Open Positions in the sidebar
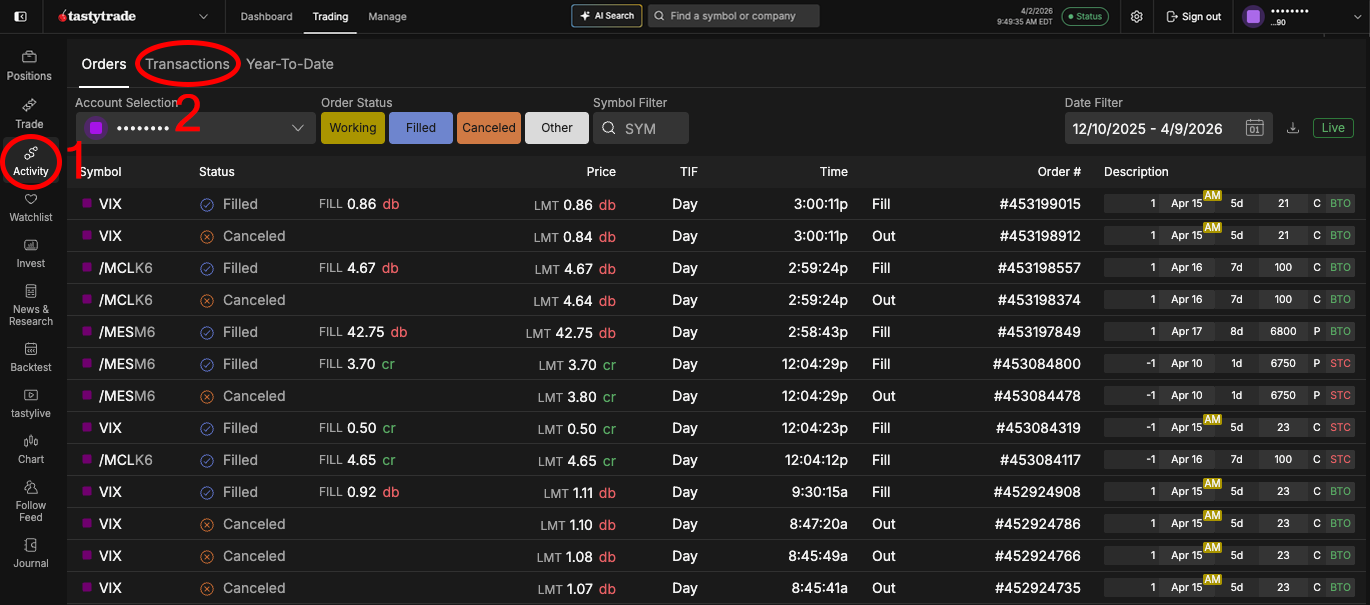1370x605 pixels. [x=29, y=66]
